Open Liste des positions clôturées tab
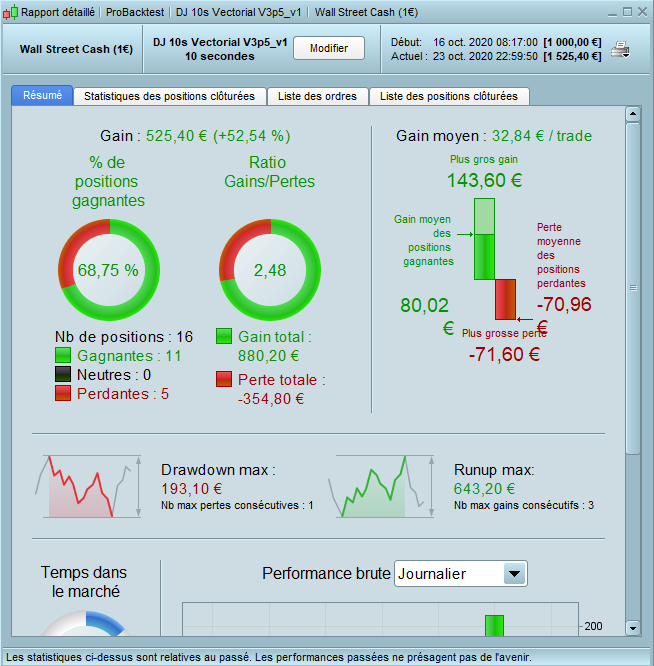 pyautogui.click(x=449, y=96)
